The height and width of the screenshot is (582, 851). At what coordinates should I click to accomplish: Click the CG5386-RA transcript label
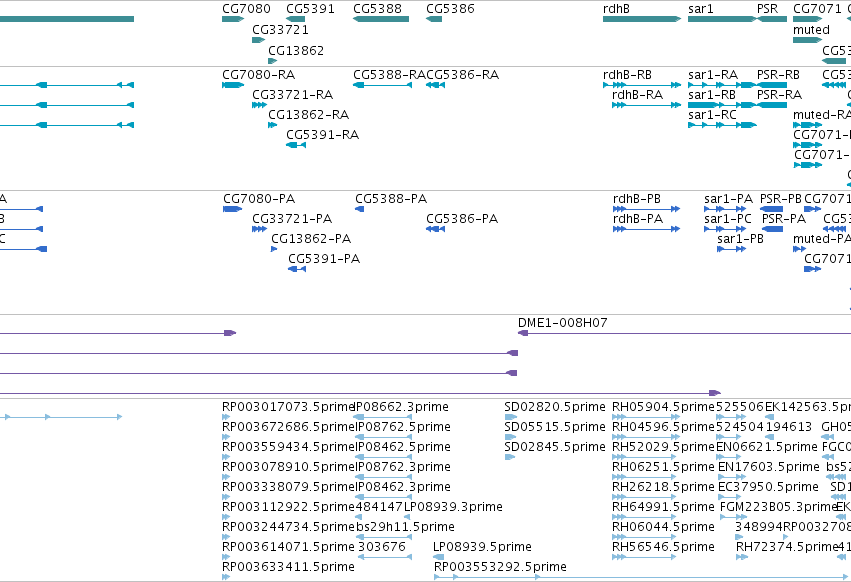[x=462, y=74]
